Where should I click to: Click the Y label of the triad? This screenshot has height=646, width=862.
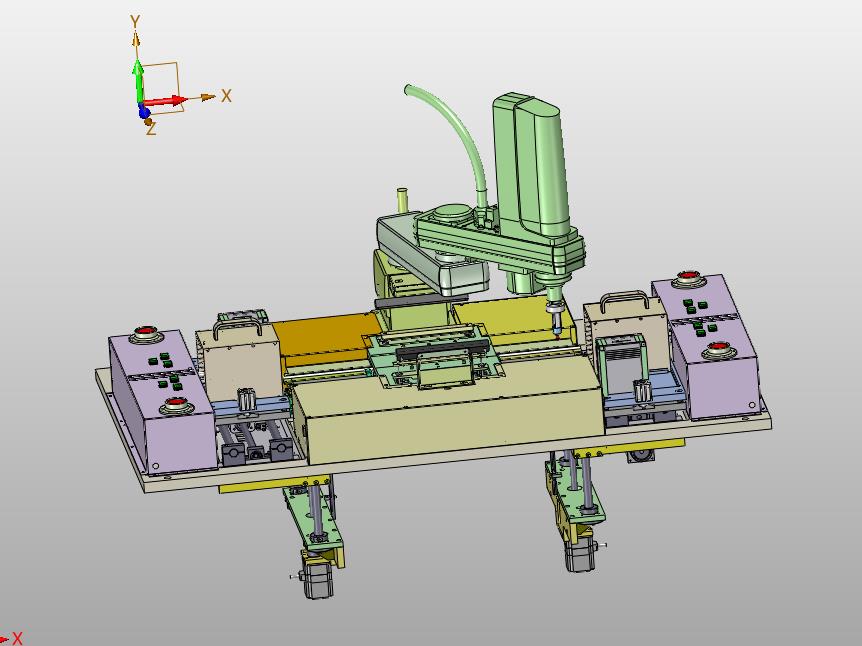pos(135,22)
